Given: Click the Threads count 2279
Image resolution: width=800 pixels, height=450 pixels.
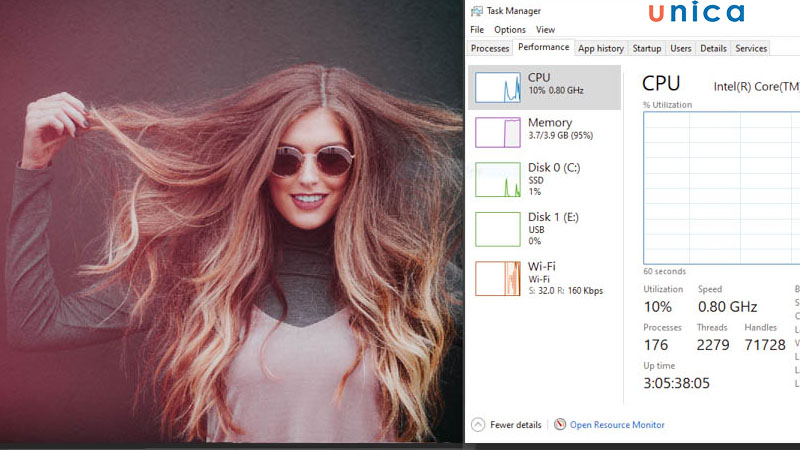Looking at the screenshot, I should [x=713, y=345].
